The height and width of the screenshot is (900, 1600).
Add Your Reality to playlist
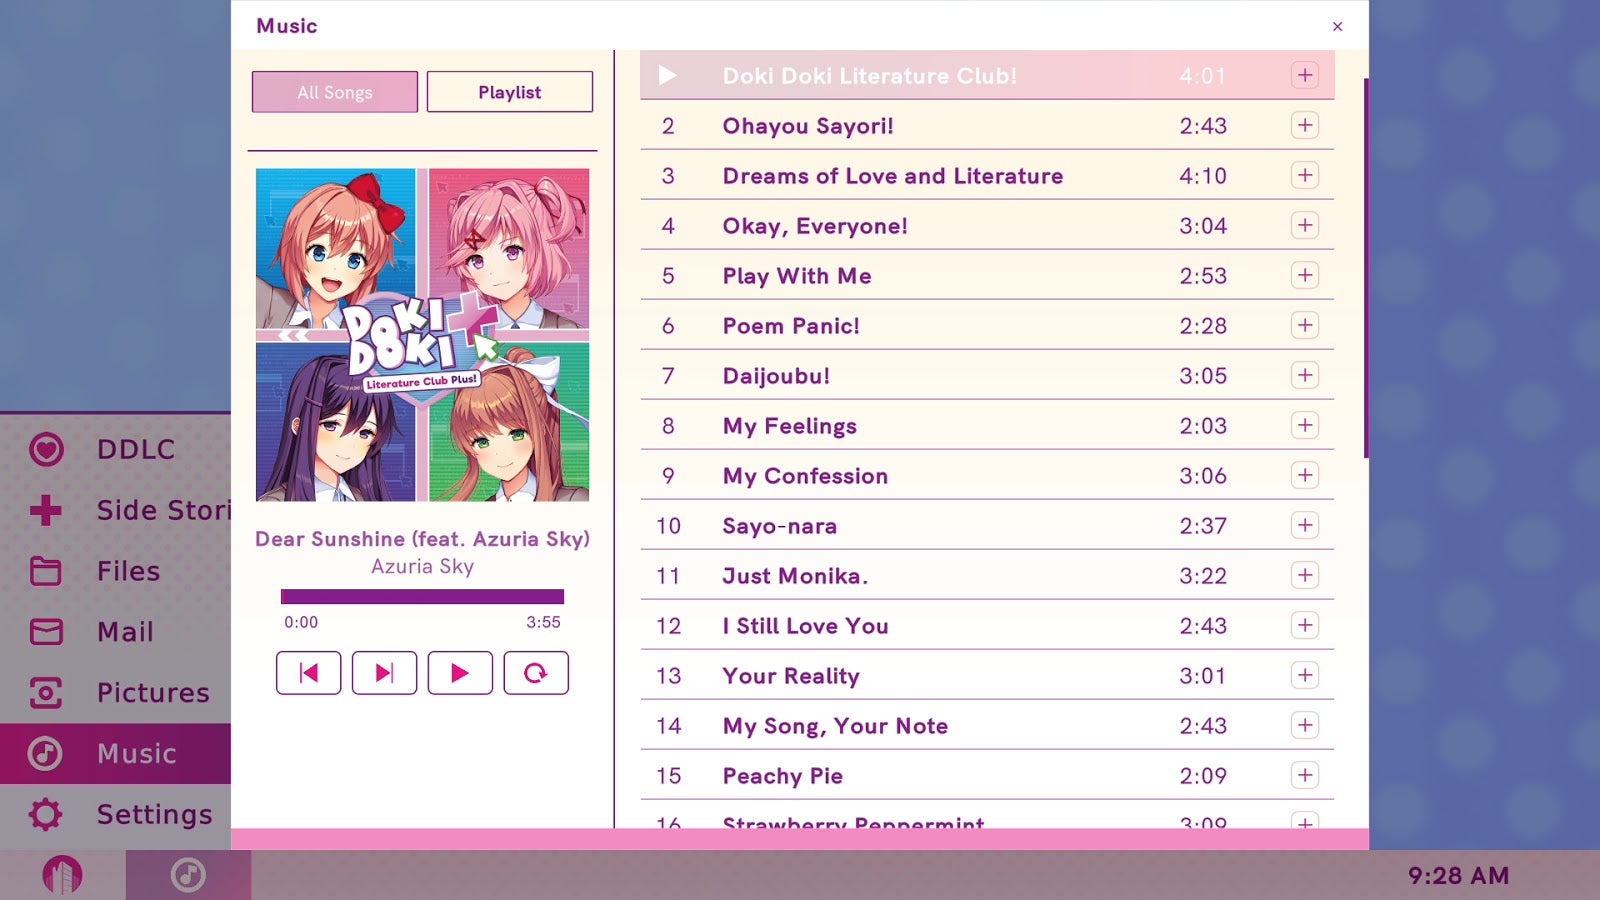click(x=1305, y=675)
